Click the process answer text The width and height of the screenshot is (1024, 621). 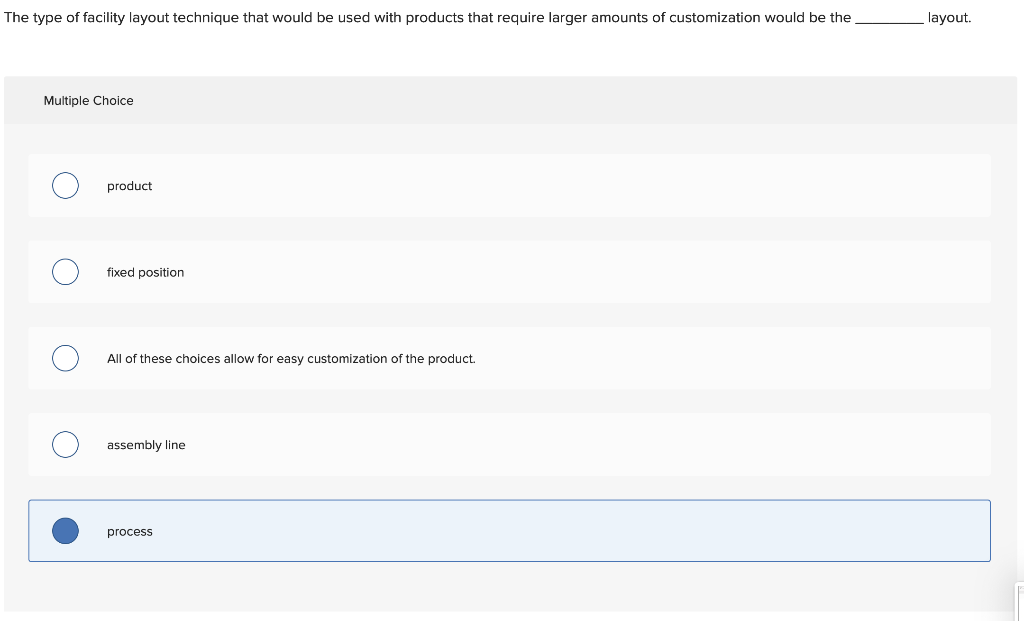(x=129, y=531)
